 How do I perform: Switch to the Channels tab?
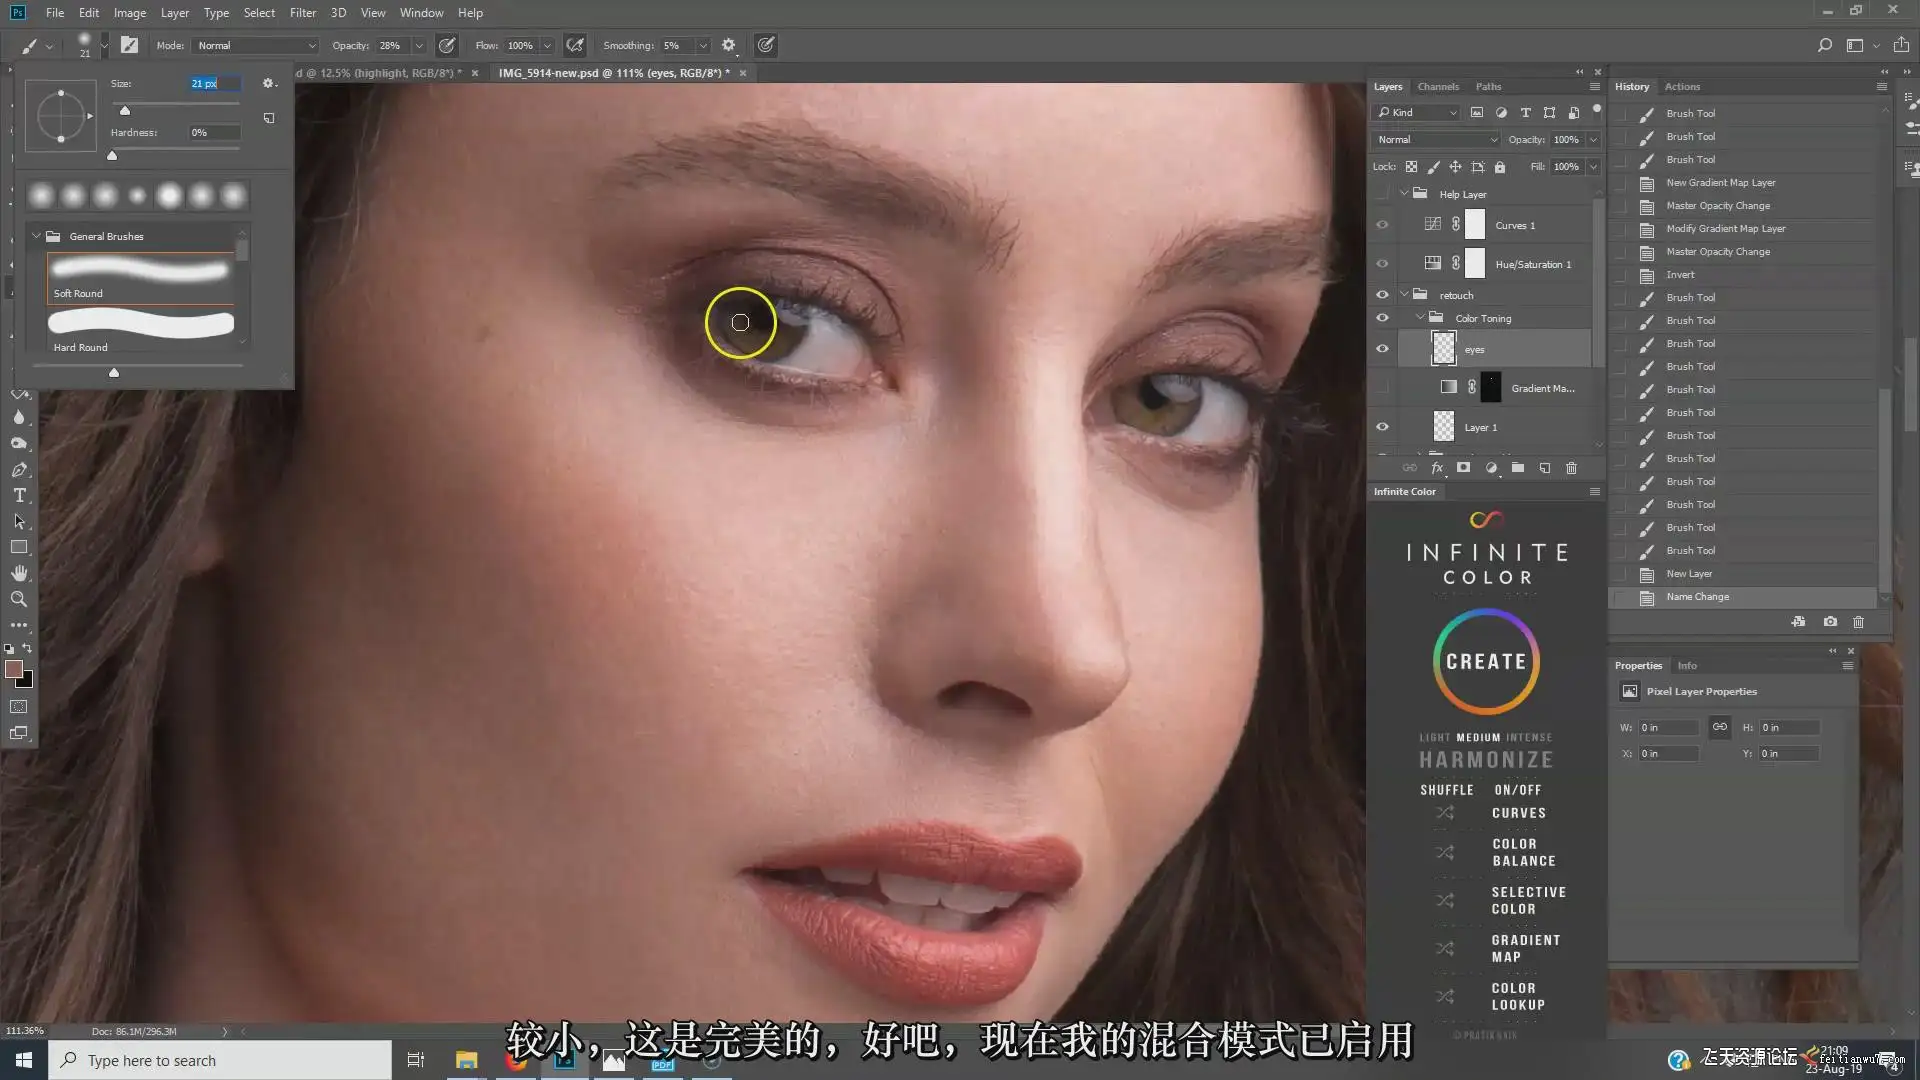[x=1438, y=87]
